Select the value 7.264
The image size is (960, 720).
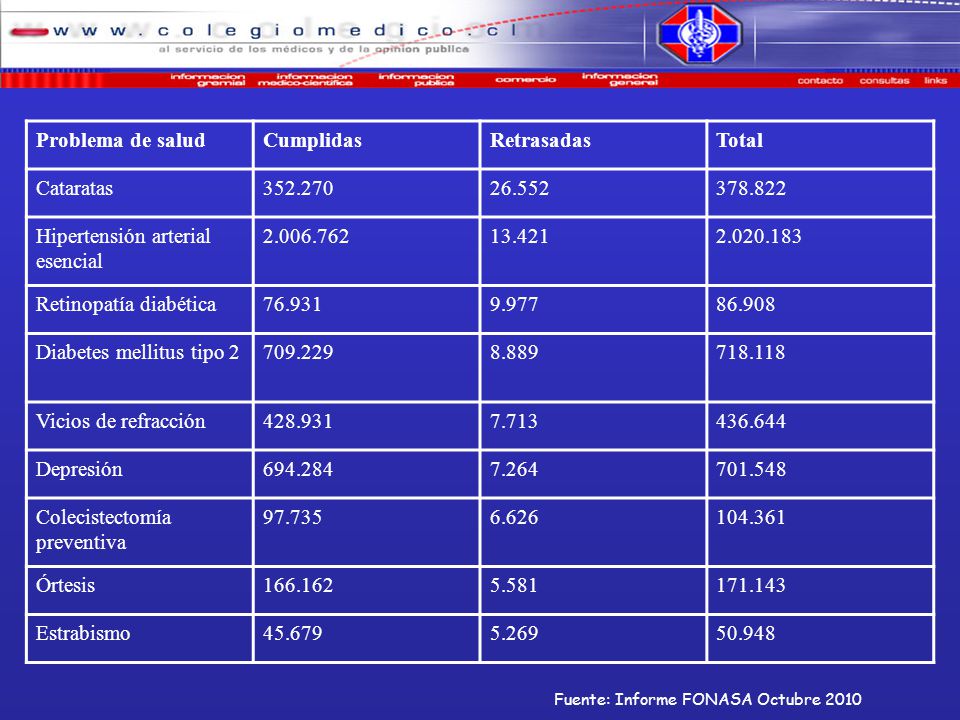click(514, 469)
